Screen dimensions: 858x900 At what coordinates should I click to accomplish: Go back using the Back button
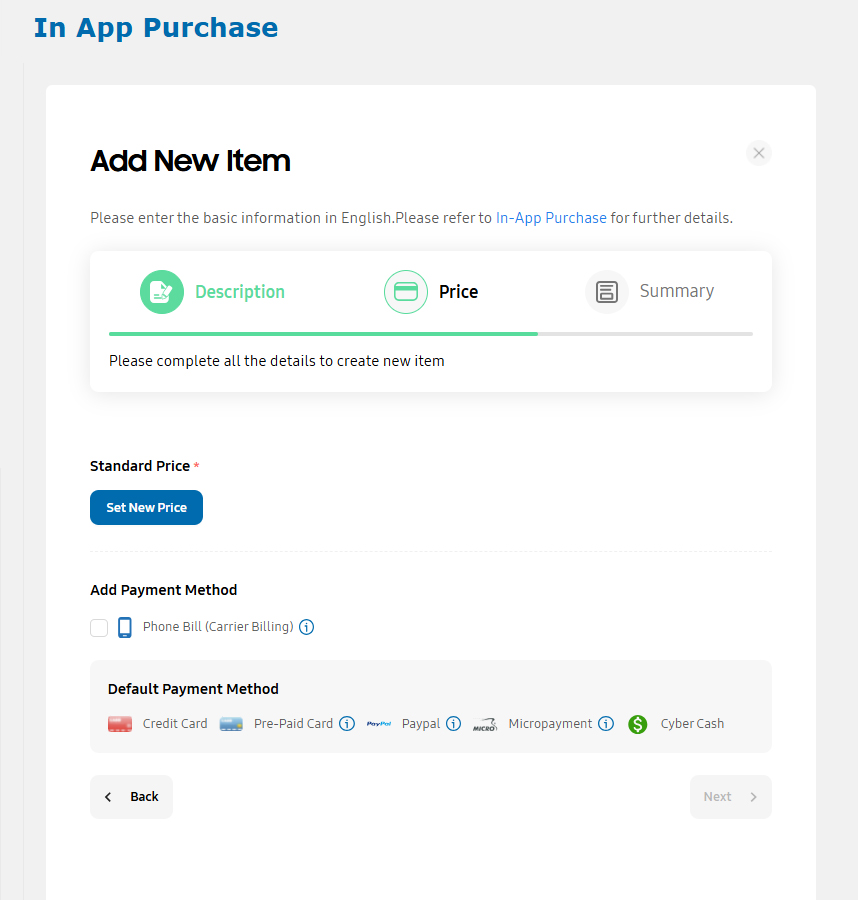tap(131, 797)
